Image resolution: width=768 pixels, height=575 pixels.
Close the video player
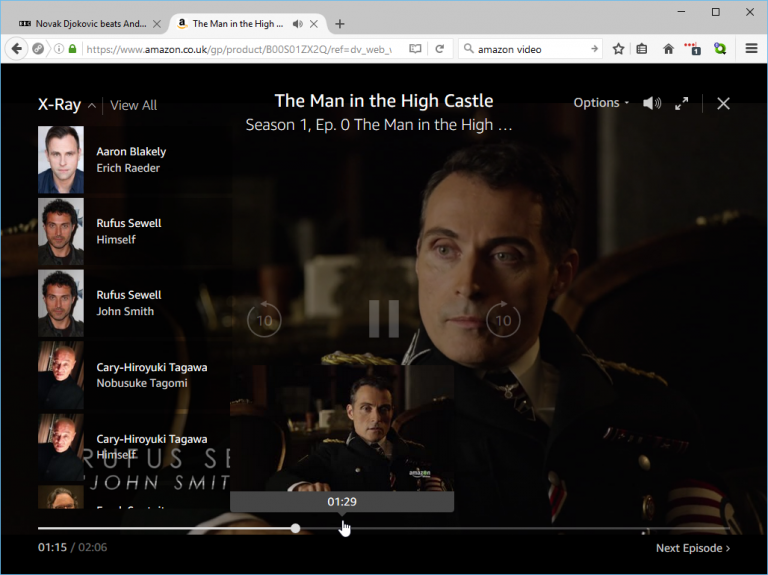click(x=723, y=103)
